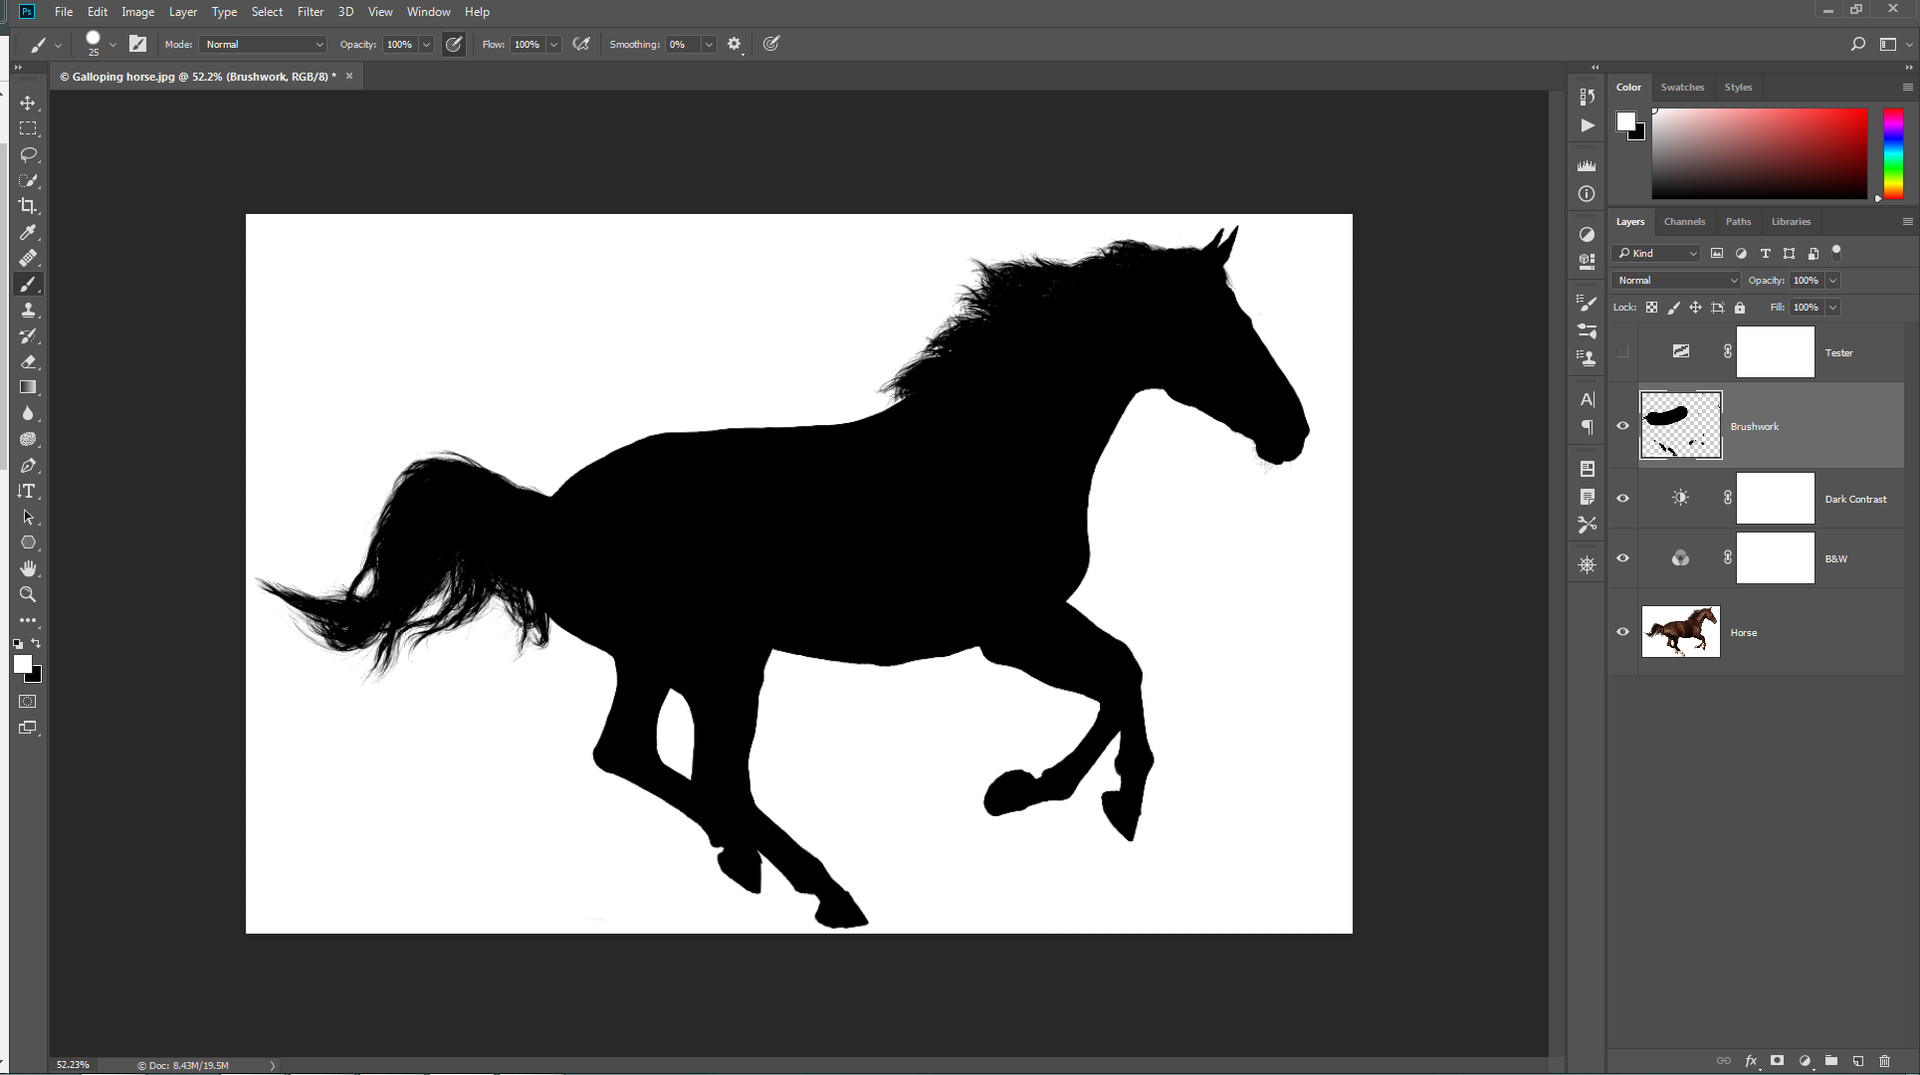Screen dimensions: 1920x1075
Task: Select the Horizontal Type tool
Action: pos(28,490)
